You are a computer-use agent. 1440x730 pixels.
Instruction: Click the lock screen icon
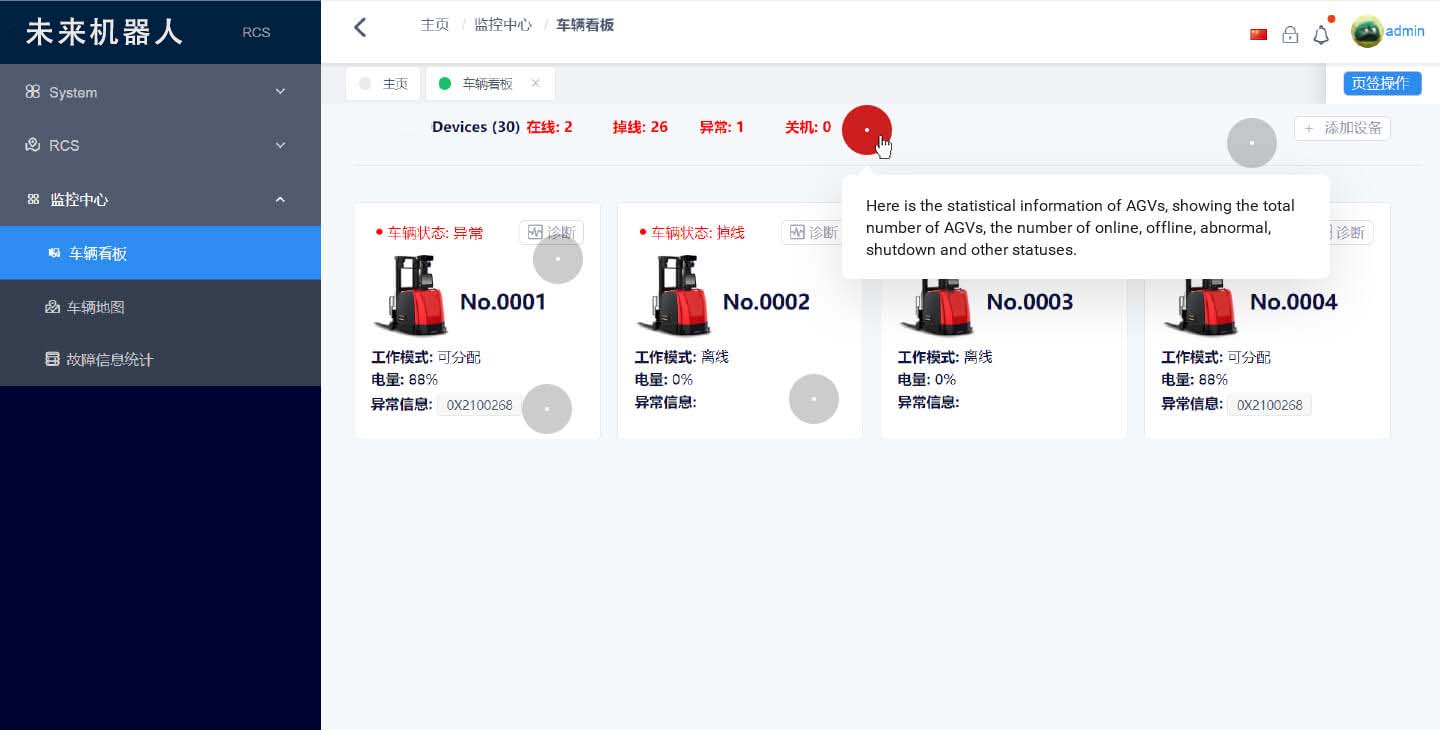pos(1290,35)
